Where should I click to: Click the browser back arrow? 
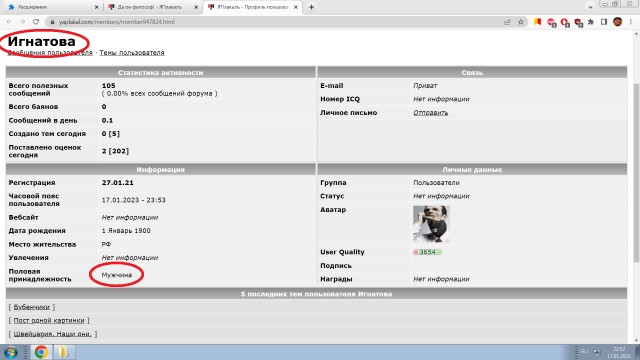(9, 22)
